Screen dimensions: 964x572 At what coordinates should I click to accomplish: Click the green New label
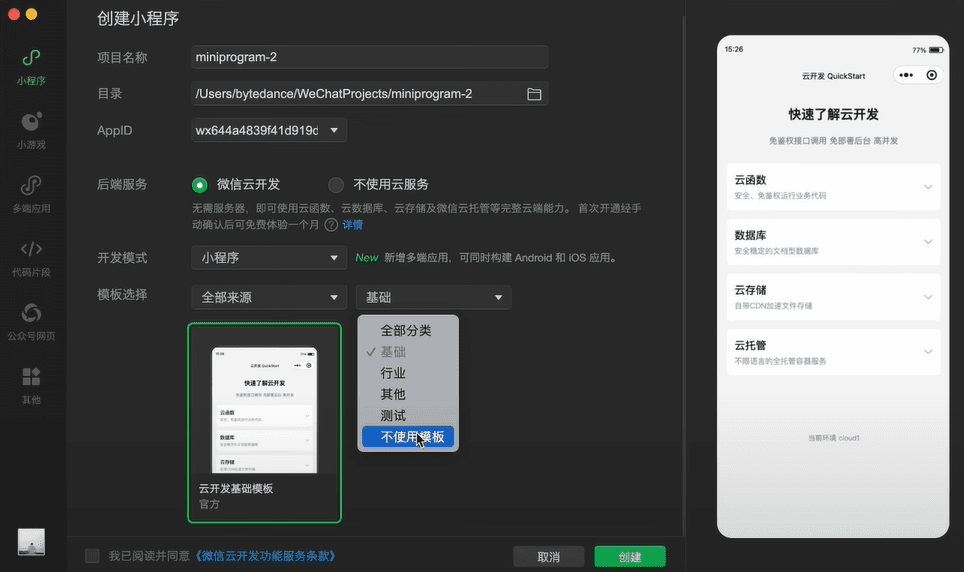click(x=366, y=258)
